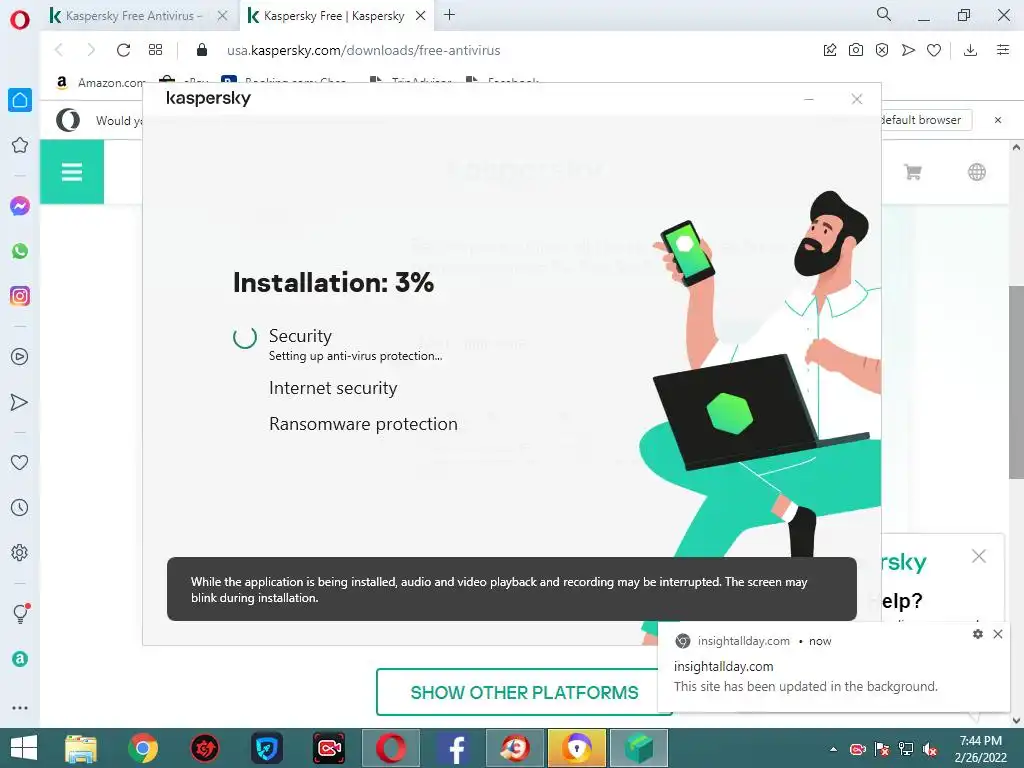Click the green box installer taskbar icon
Screen dimensions: 1024x768
click(639, 748)
